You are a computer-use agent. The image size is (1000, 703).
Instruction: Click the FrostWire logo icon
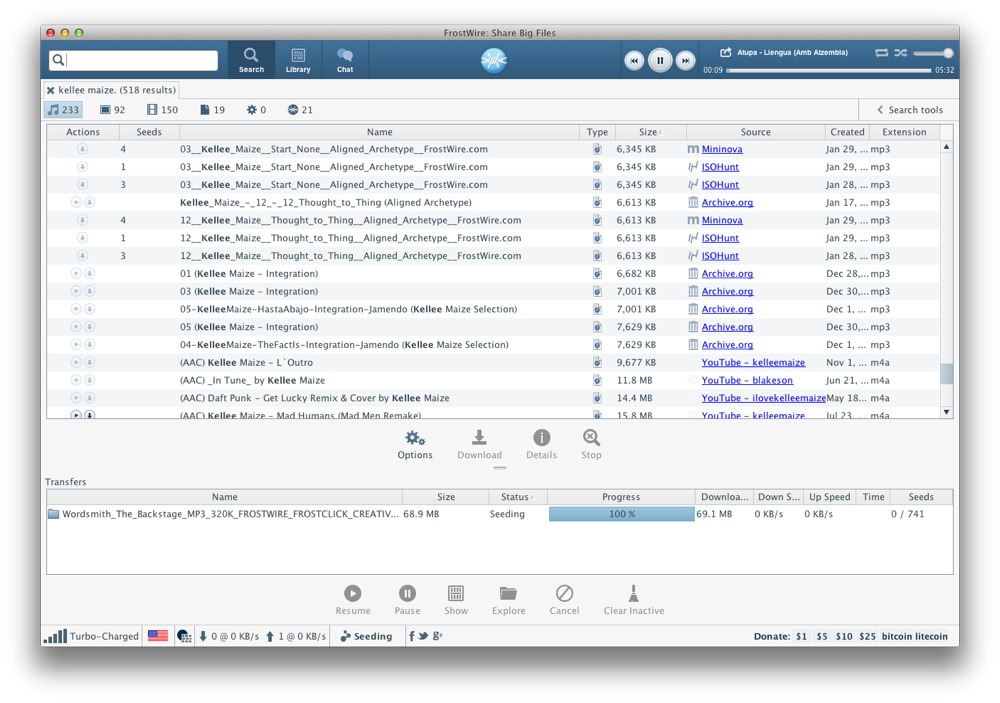(494, 61)
